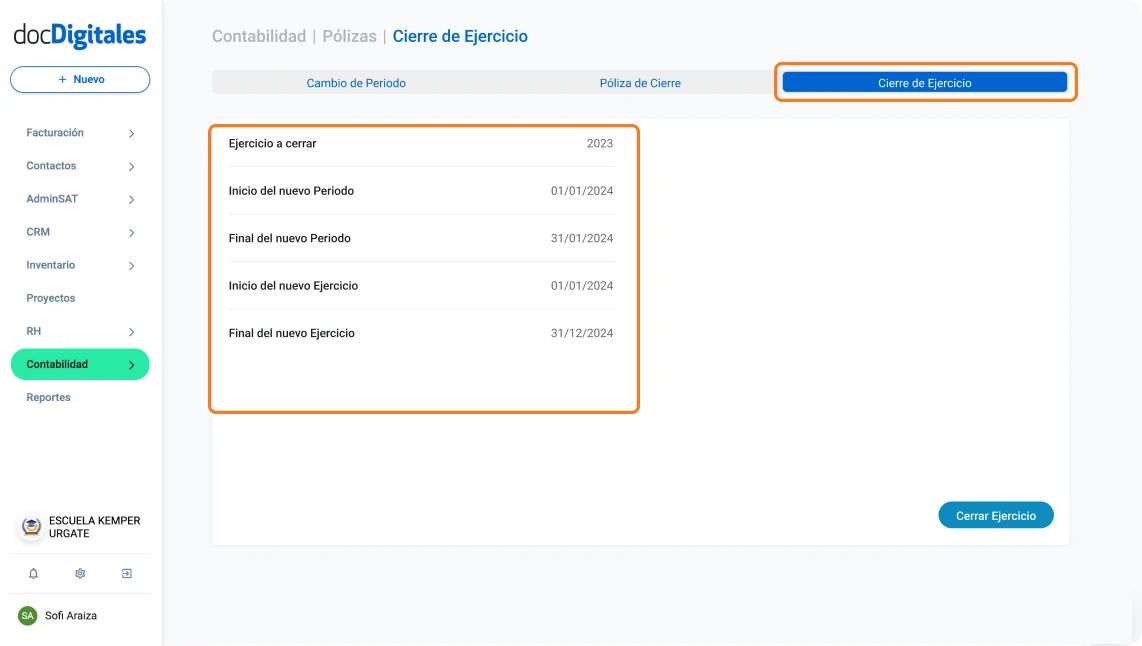Expand the CRM chevron arrow
Screen dimensions: 1142x646
(131, 232)
